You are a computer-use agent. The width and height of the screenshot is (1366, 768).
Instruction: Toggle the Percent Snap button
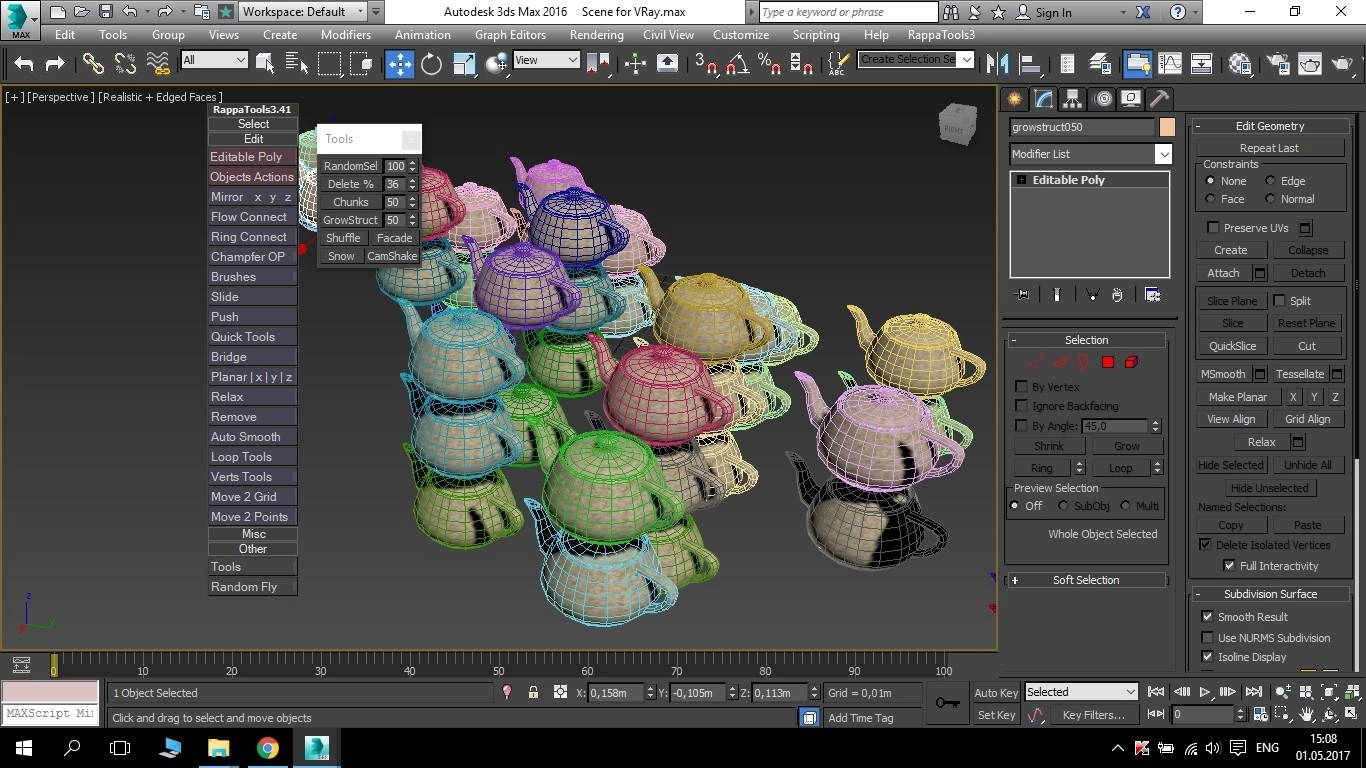[x=770, y=63]
